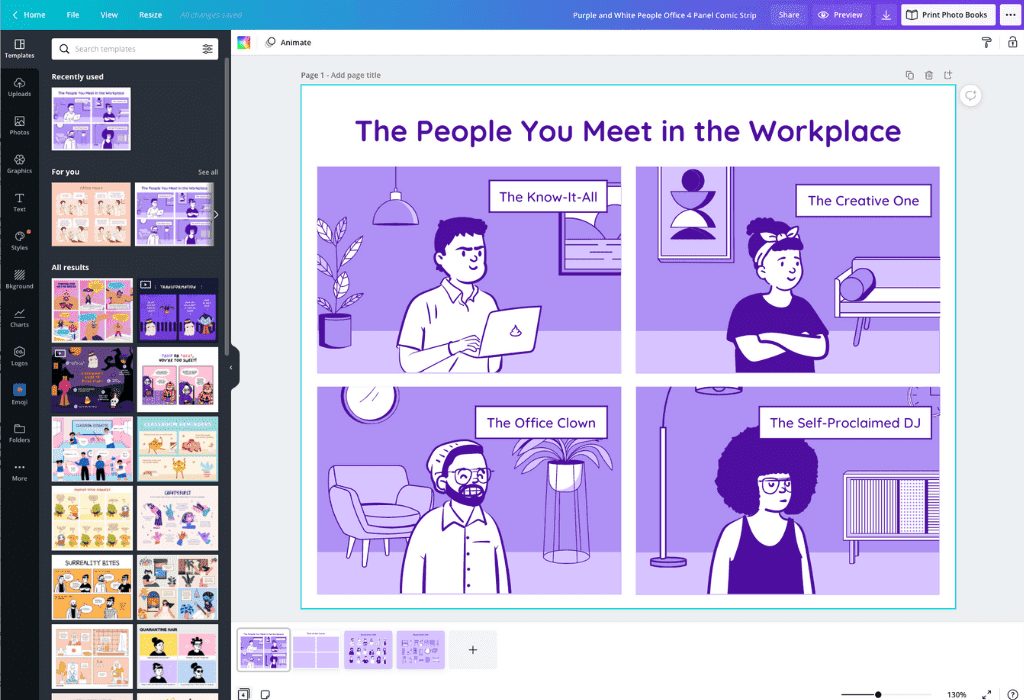Open the Emoji panel
The image size is (1024, 700).
(x=20, y=395)
